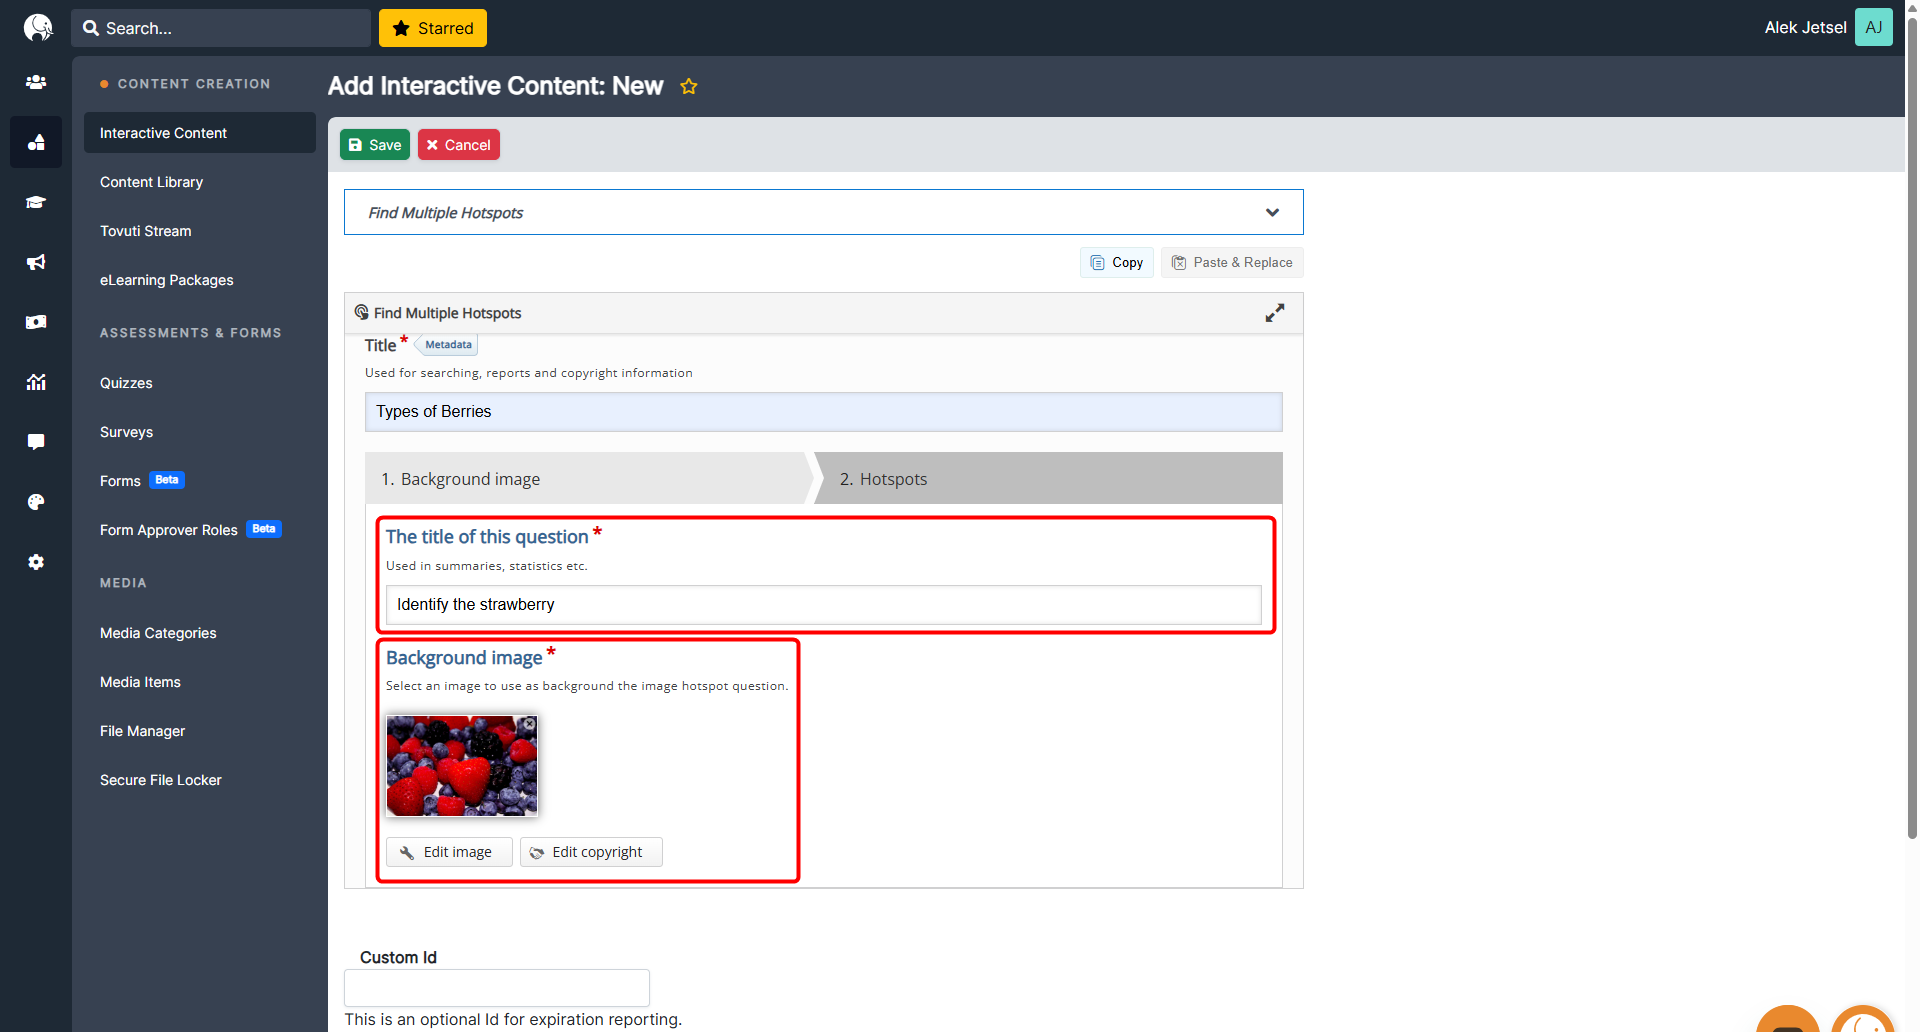This screenshot has height=1032, width=1920.
Task: Click the MEDIA section header
Action: (x=123, y=583)
